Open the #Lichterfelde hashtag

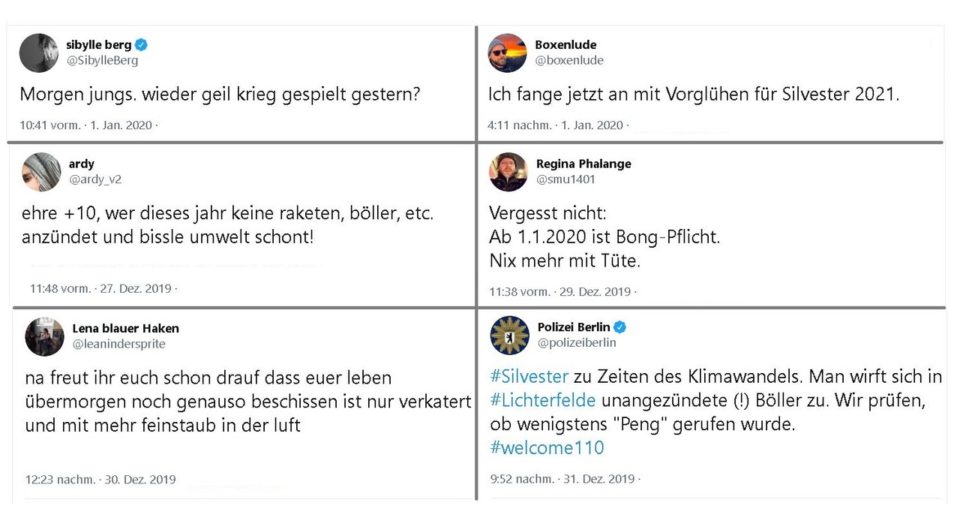point(542,400)
